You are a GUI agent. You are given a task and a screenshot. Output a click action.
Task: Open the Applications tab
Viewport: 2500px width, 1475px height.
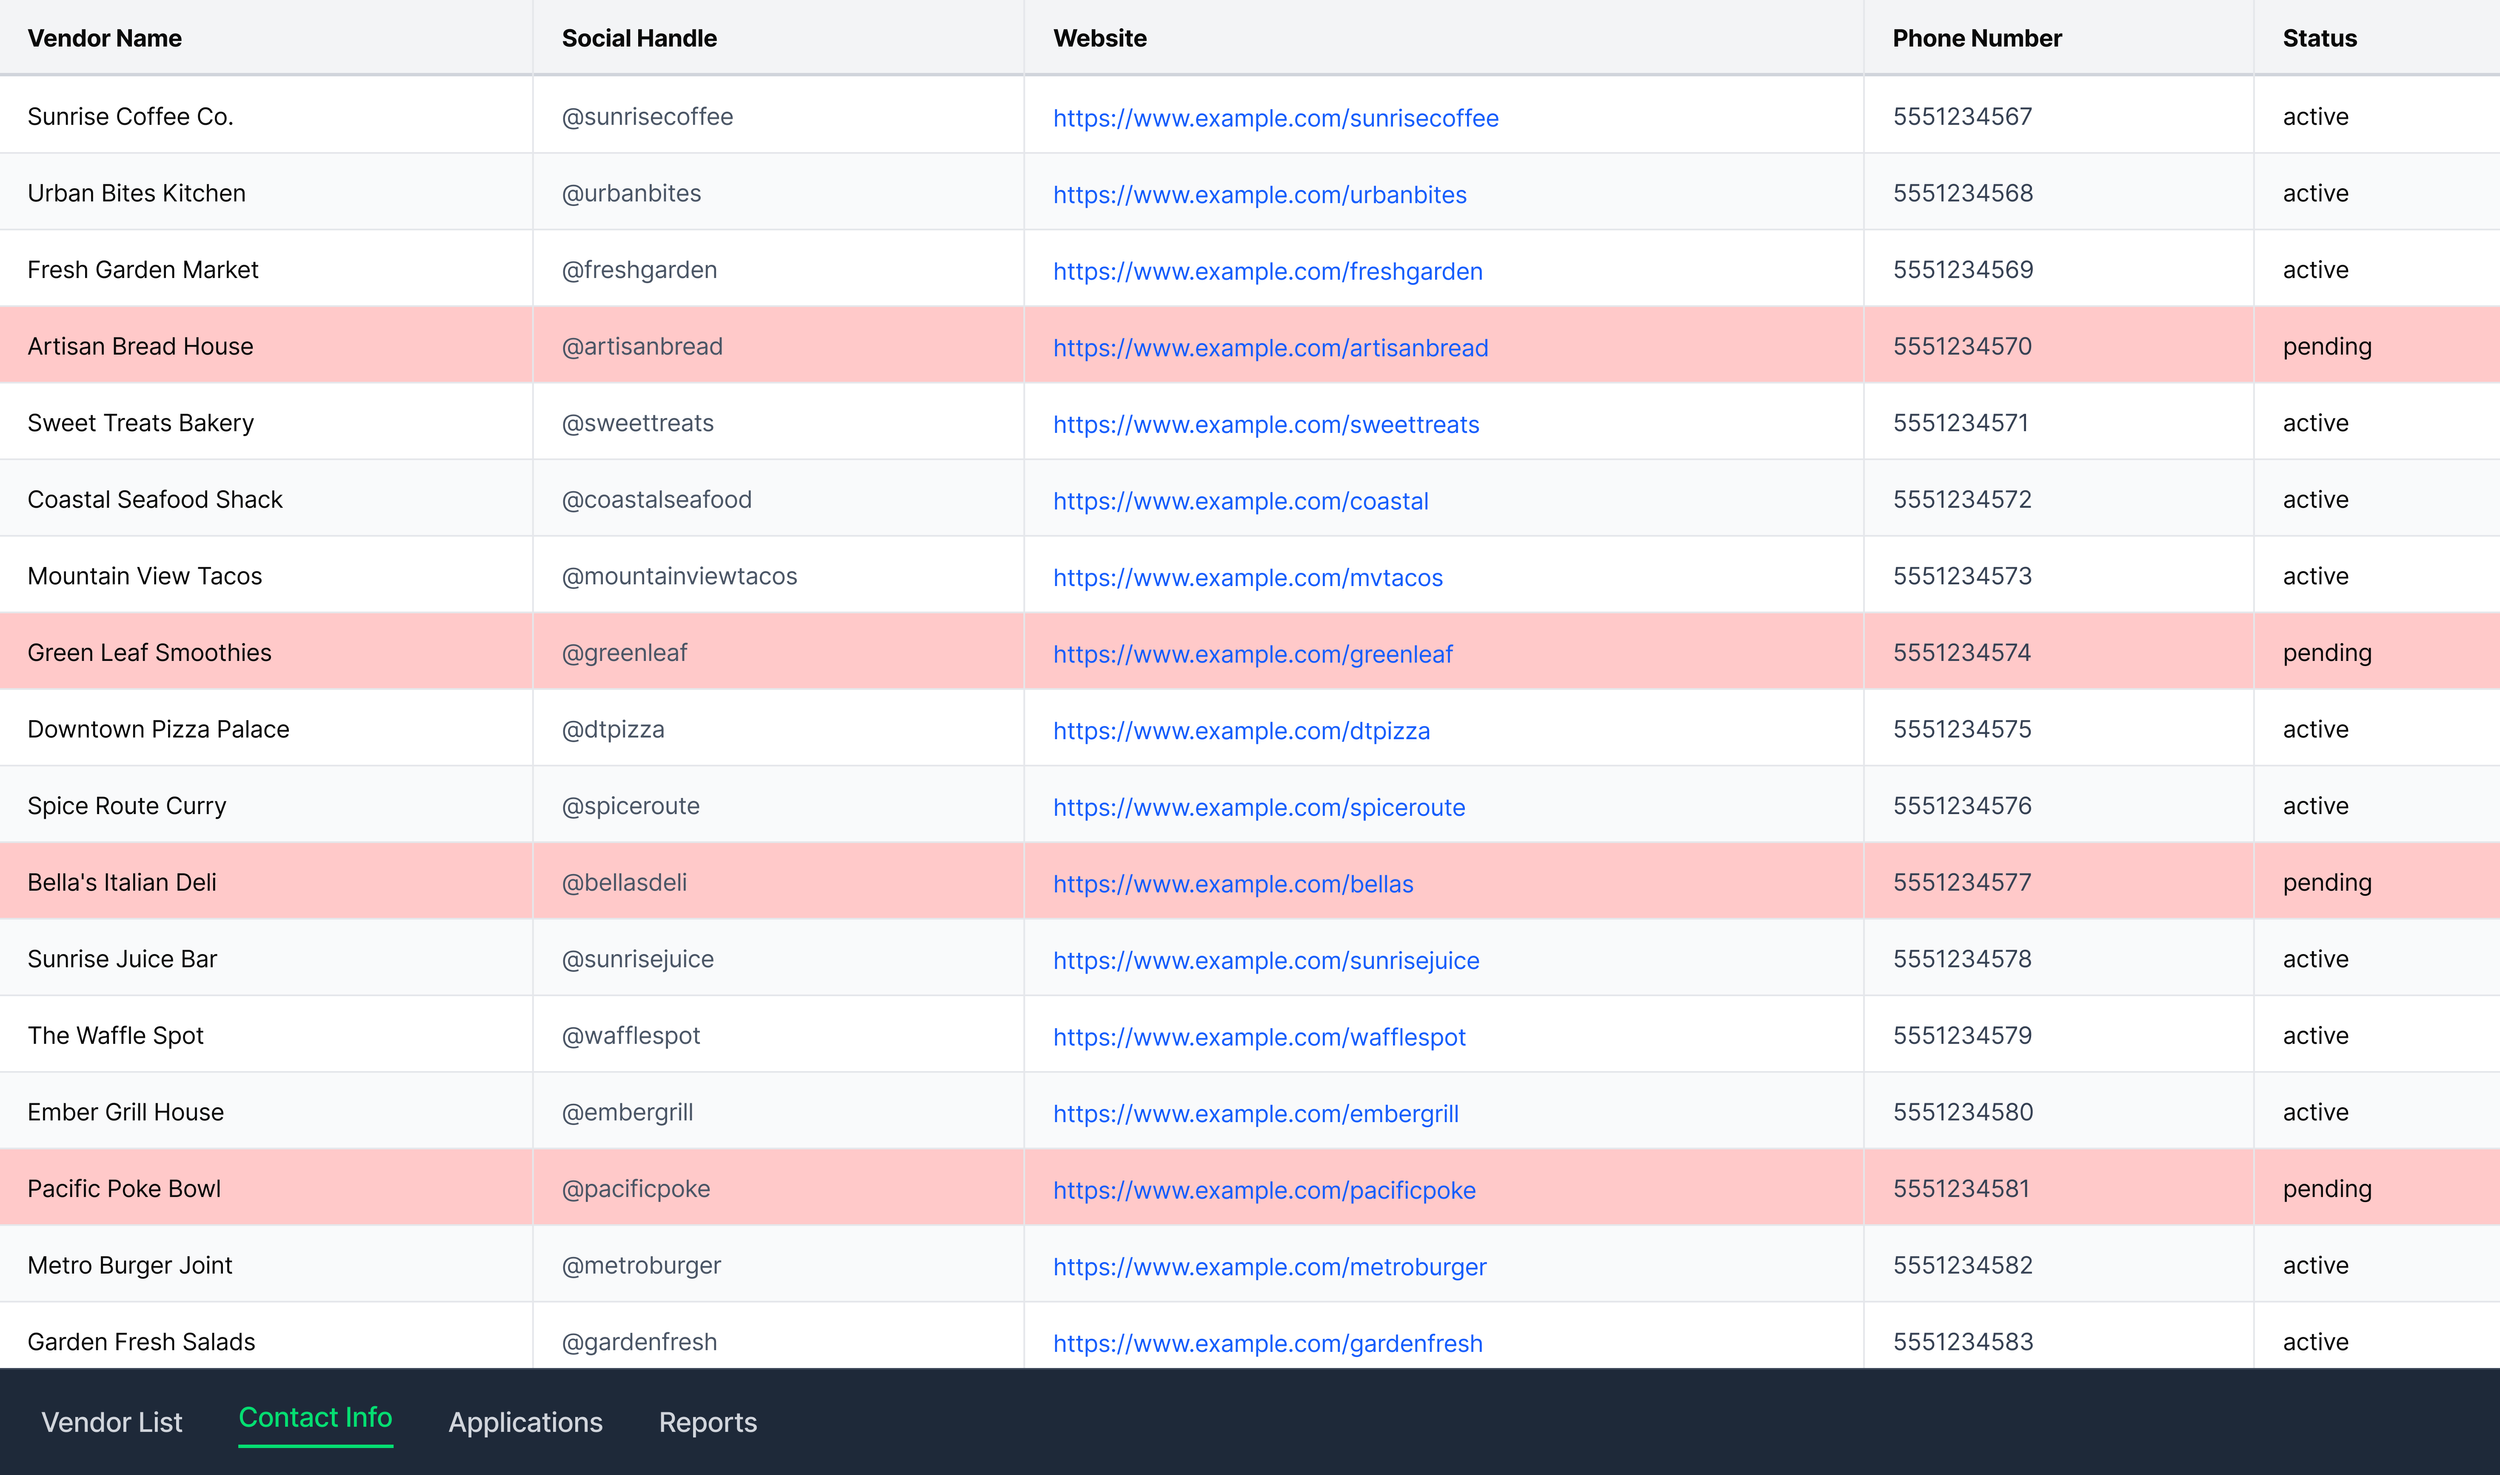pyautogui.click(x=525, y=1422)
